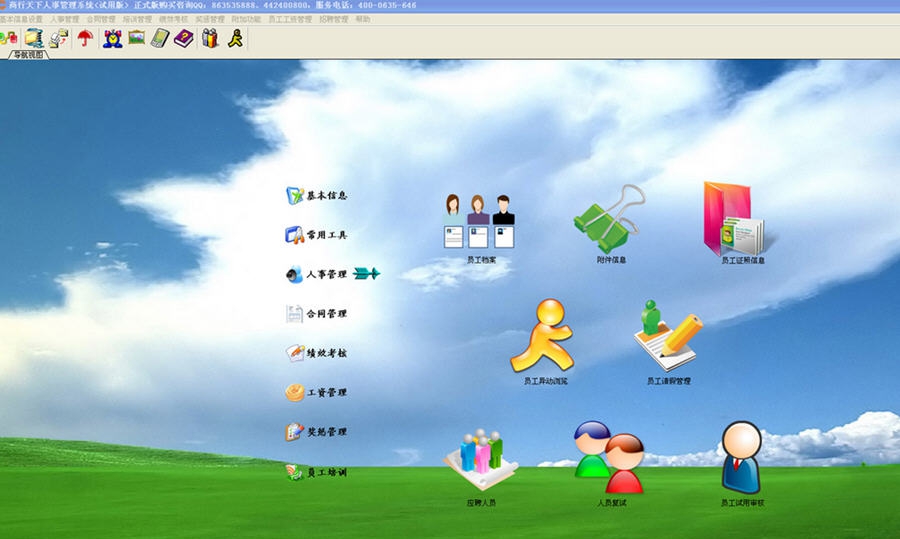Click the documents transfer toolbar icon
This screenshot has width=900, height=539.
pos(59,38)
